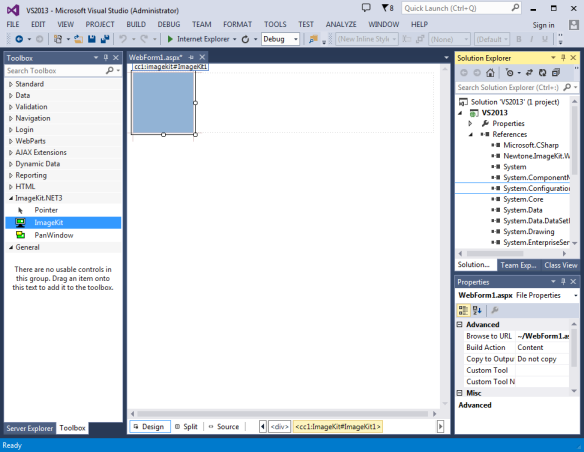
Task: Select the Pointer tool in Toolbox
Action: [x=63, y=210]
